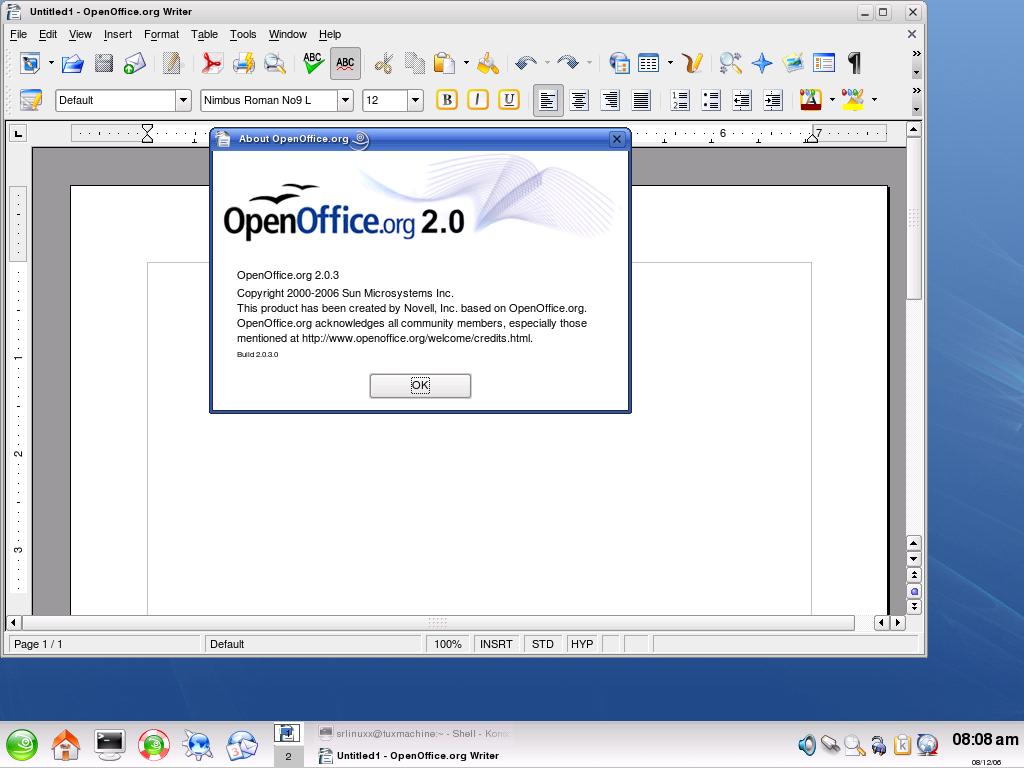Open Home folder in taskbar
The width and height of the screenshot is (1024, 768).
tap(66, 745)
